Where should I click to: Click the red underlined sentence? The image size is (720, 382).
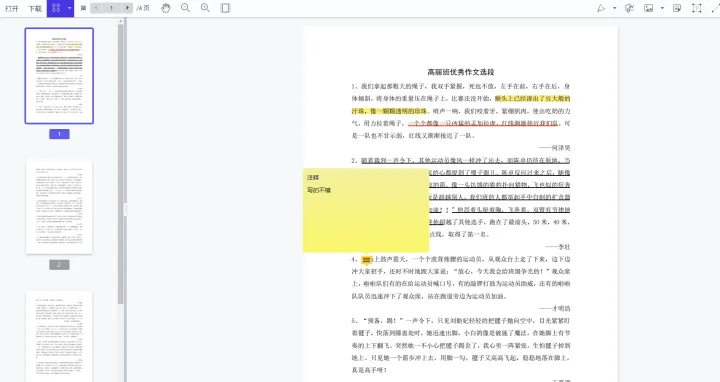(x=483, y=123)
